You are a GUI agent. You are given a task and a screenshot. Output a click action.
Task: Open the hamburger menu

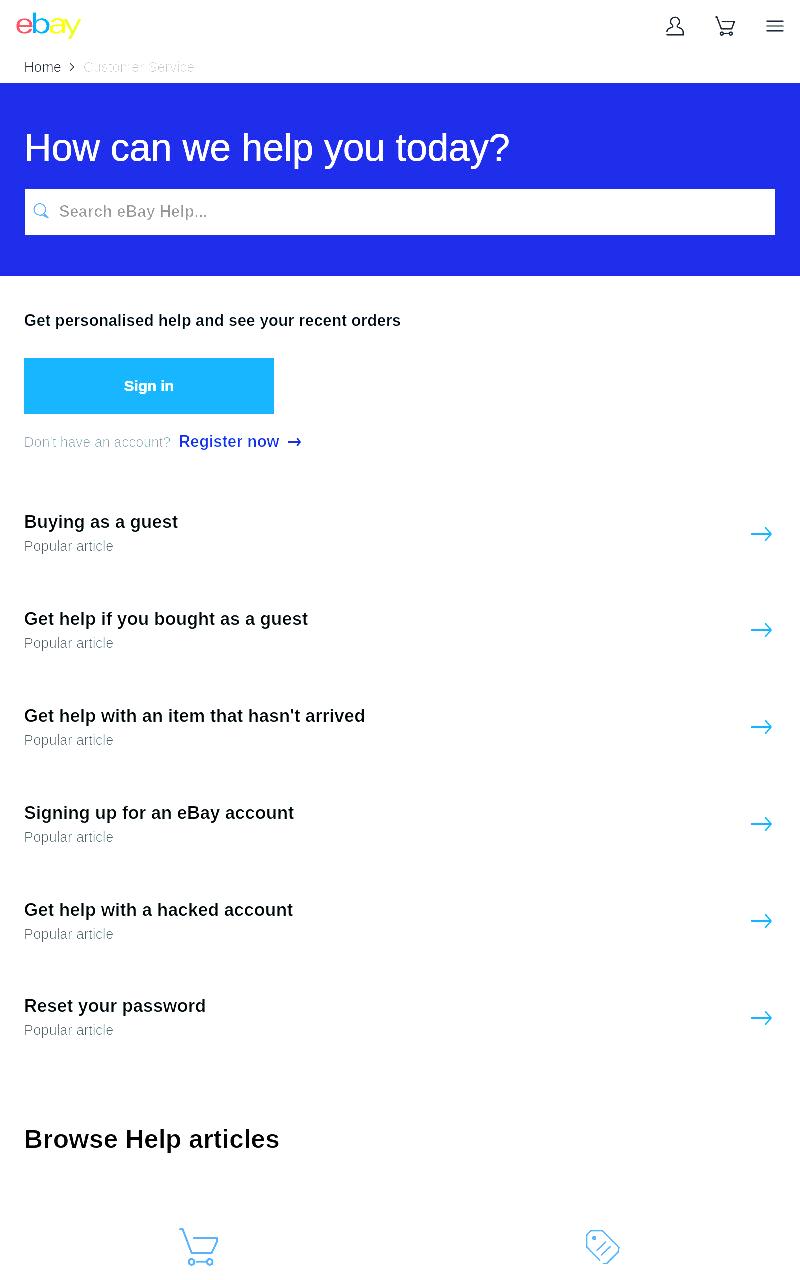click(x=775, y=26)
